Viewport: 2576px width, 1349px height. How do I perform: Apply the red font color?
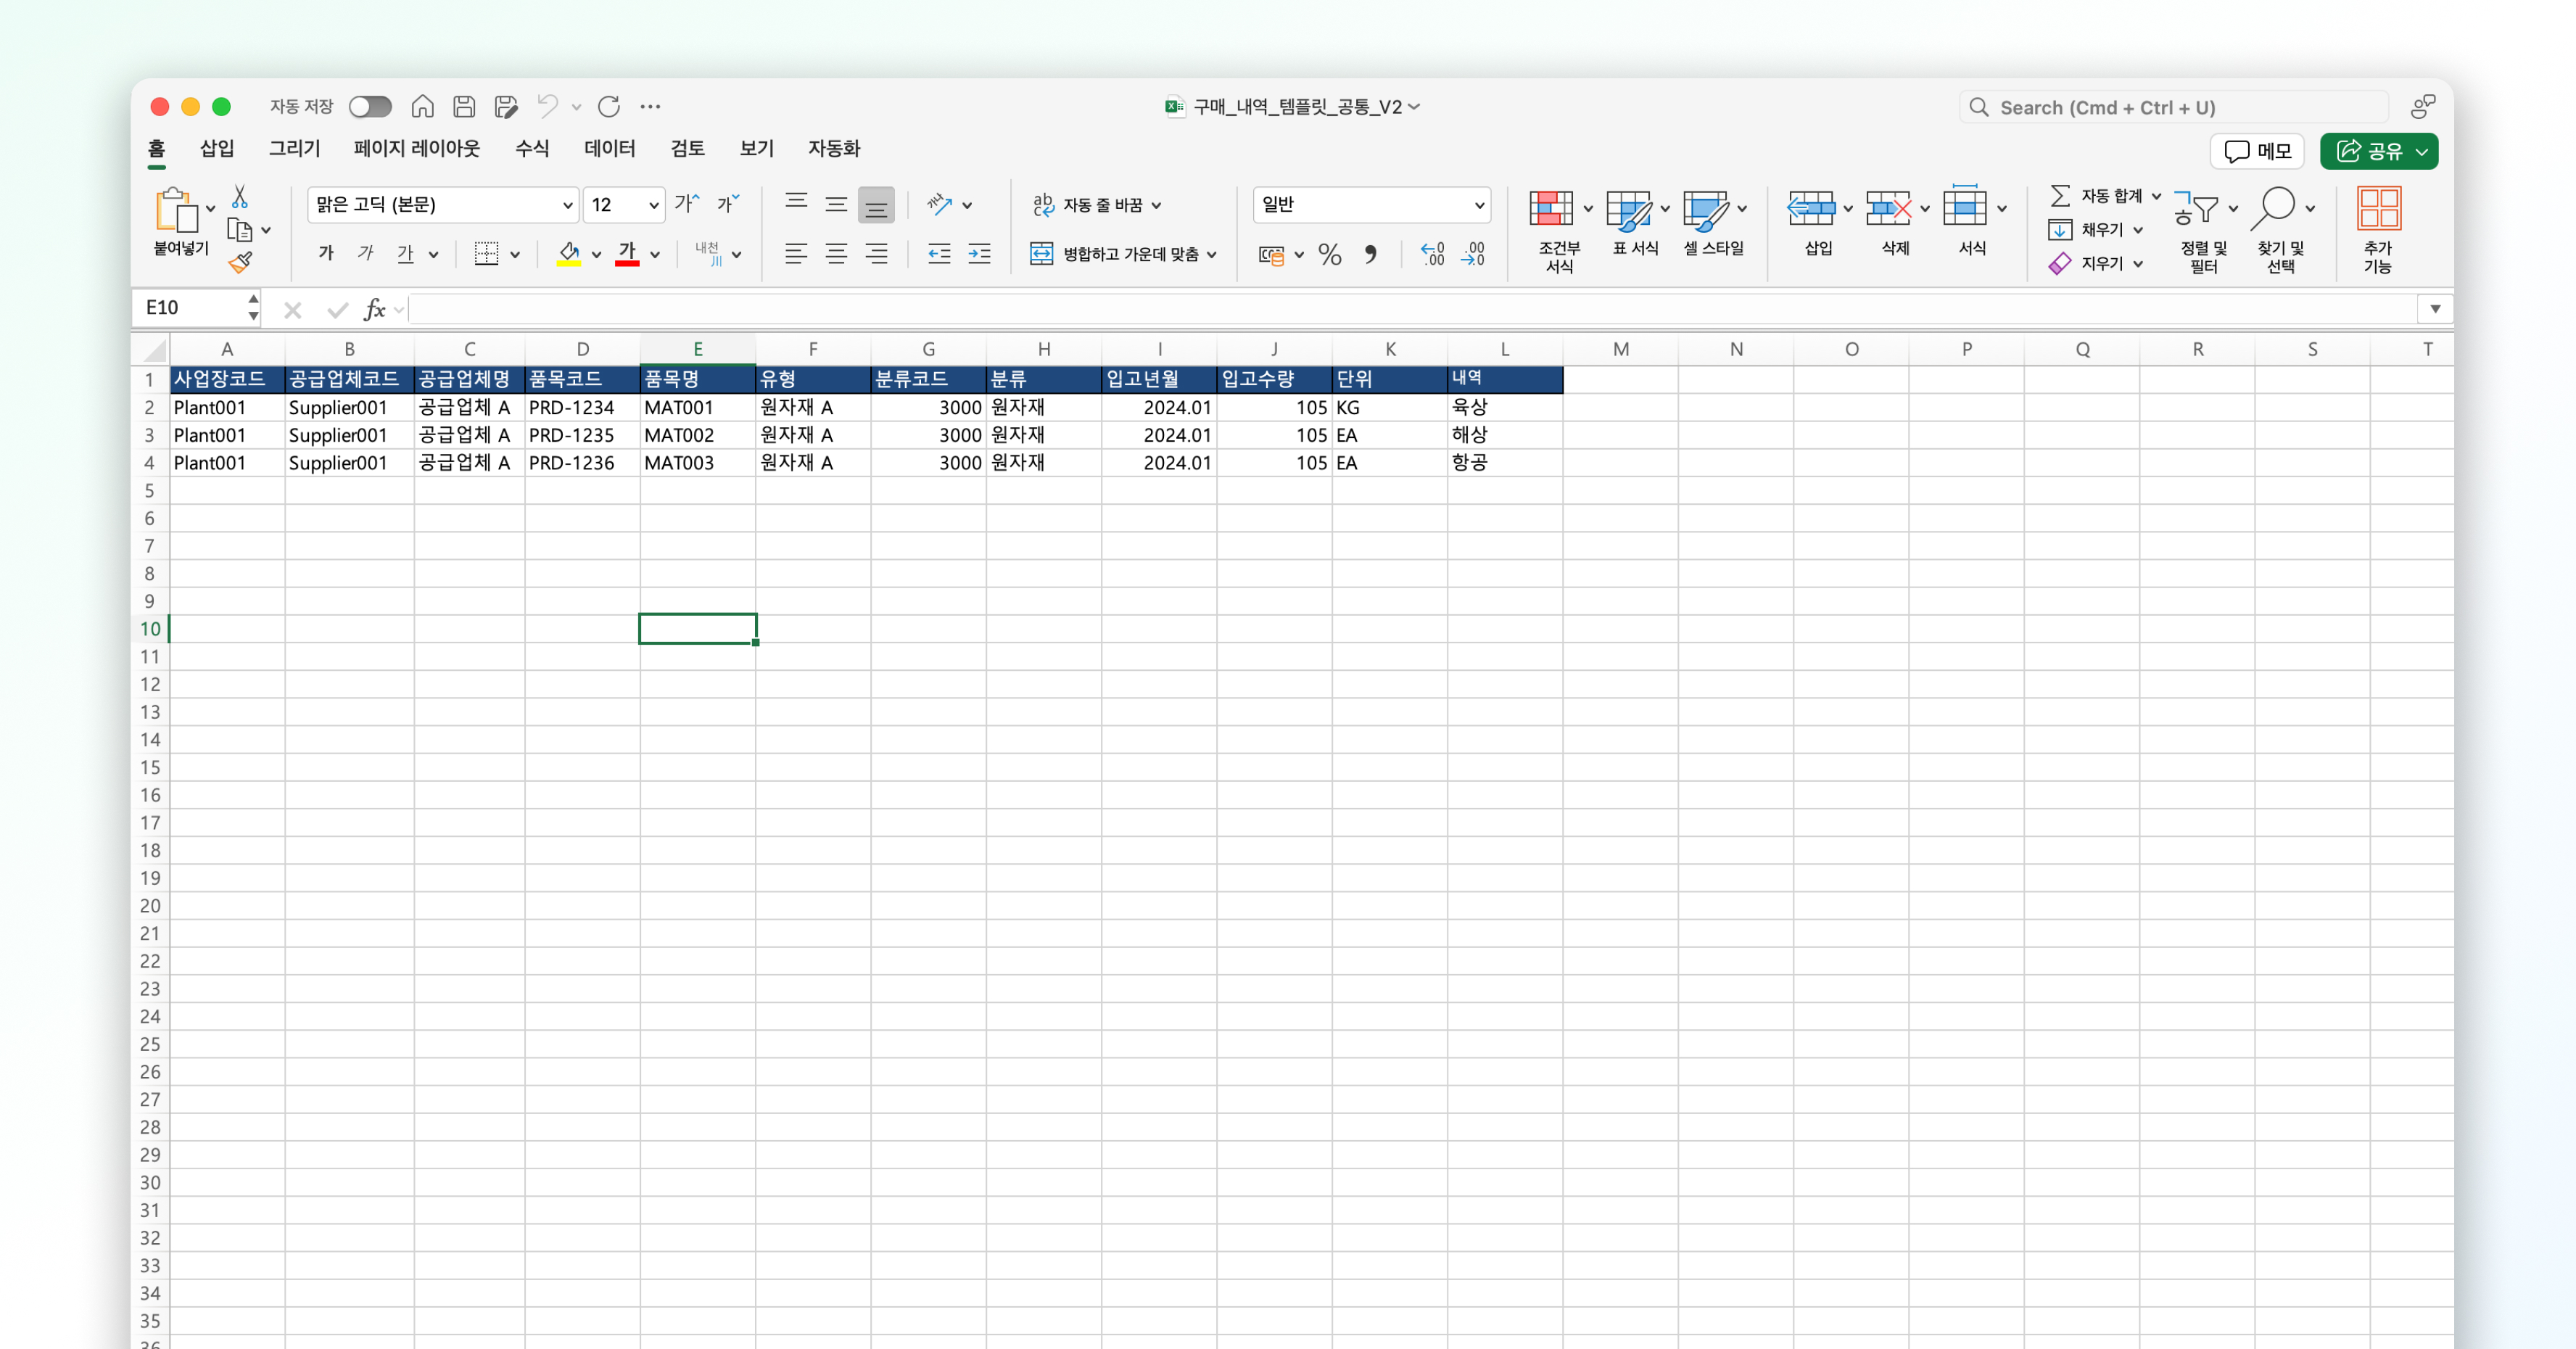(x=627, y=254)
